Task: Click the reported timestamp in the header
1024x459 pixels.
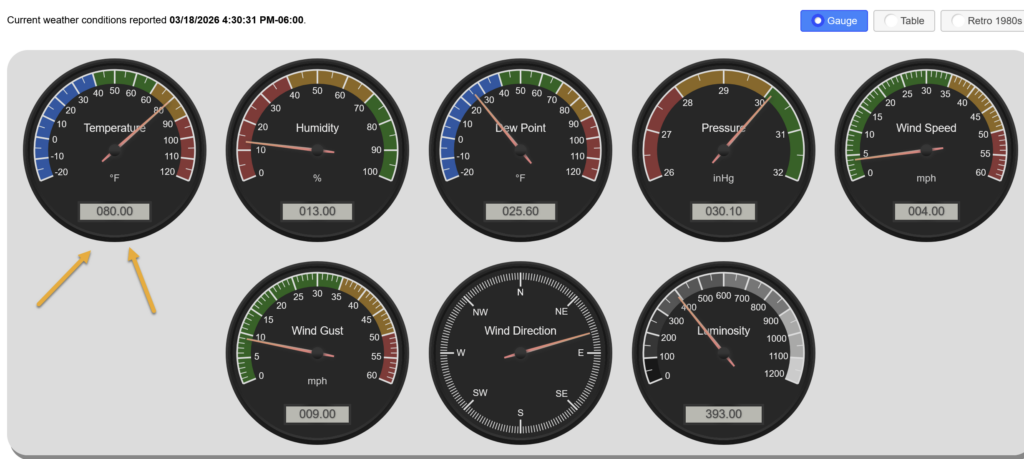Action: pos(236,20)
